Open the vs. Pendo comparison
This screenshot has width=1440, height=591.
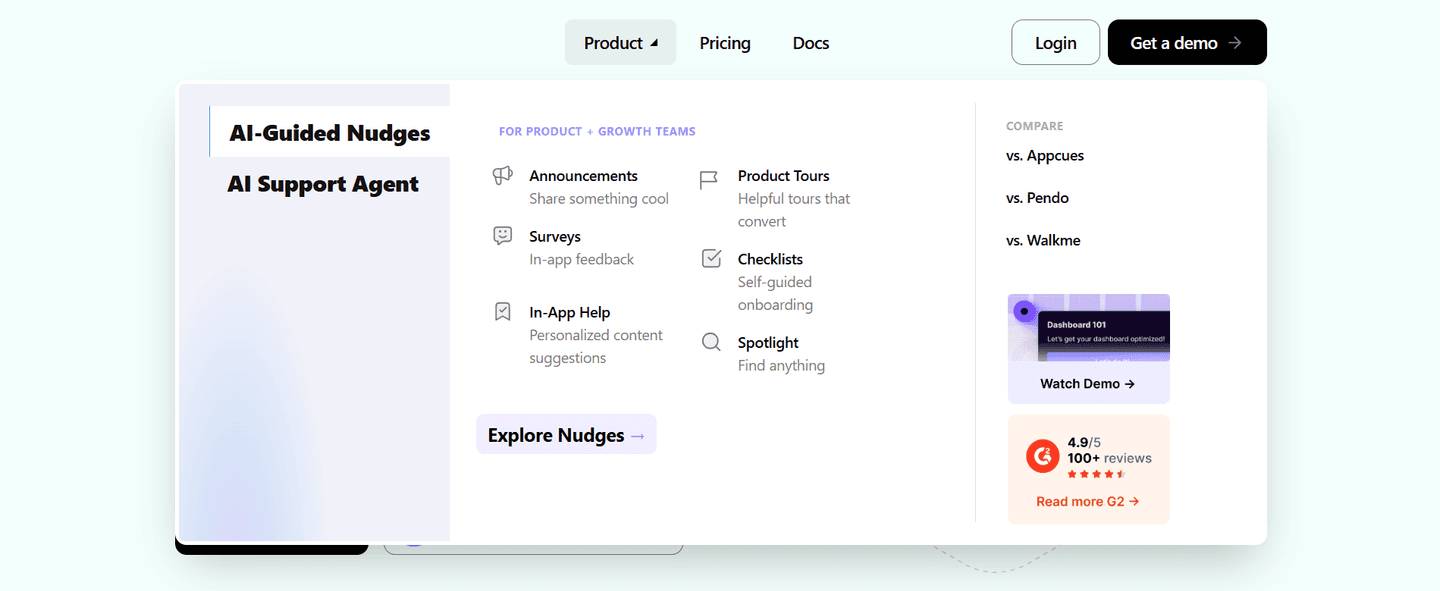1037,198
